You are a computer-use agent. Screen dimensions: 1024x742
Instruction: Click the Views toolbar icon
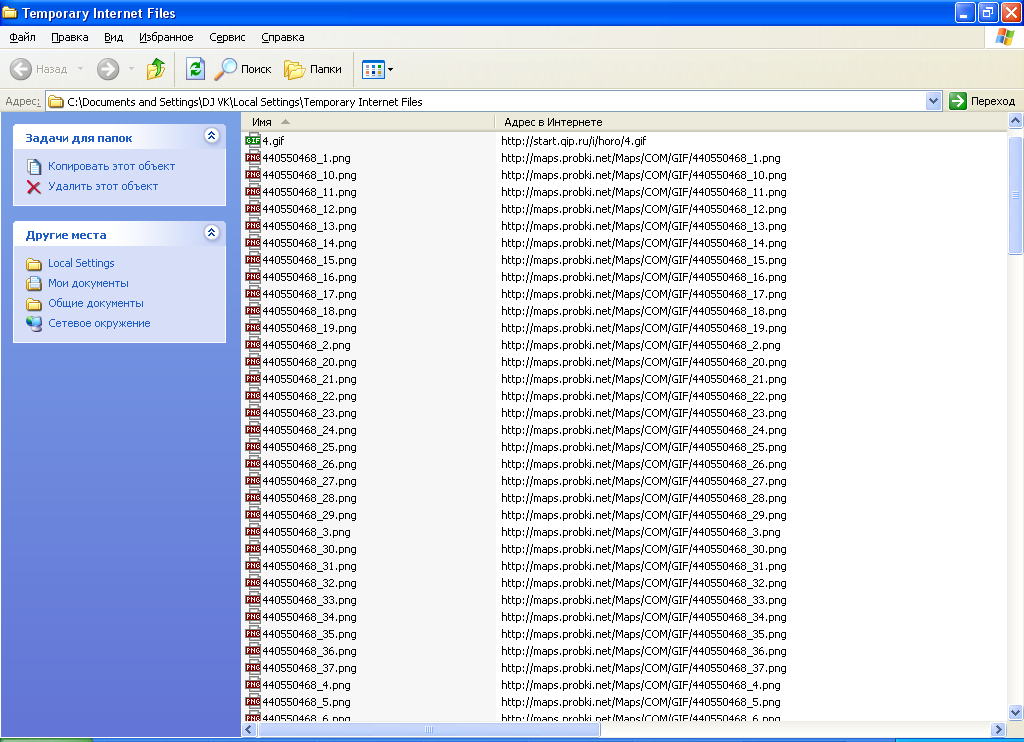(x=372, y=69)
